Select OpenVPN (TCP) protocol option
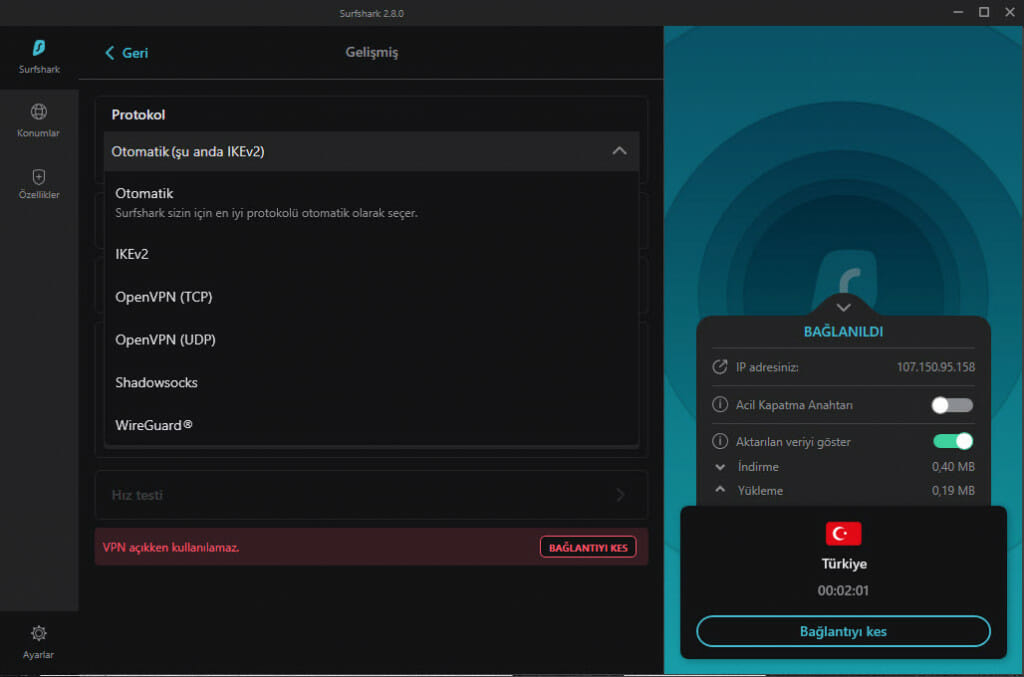 [x=371, y=297]
